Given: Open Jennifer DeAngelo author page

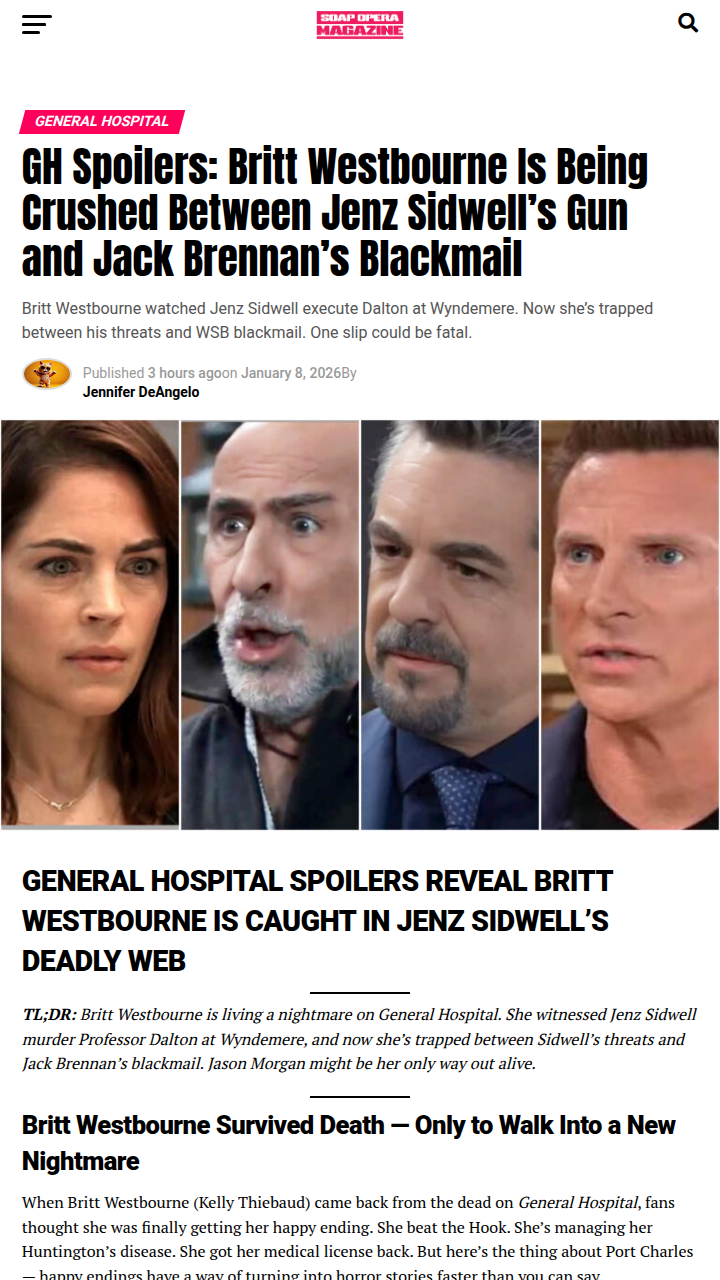Looking at the screenshot, I should click(x=141, y=392).
